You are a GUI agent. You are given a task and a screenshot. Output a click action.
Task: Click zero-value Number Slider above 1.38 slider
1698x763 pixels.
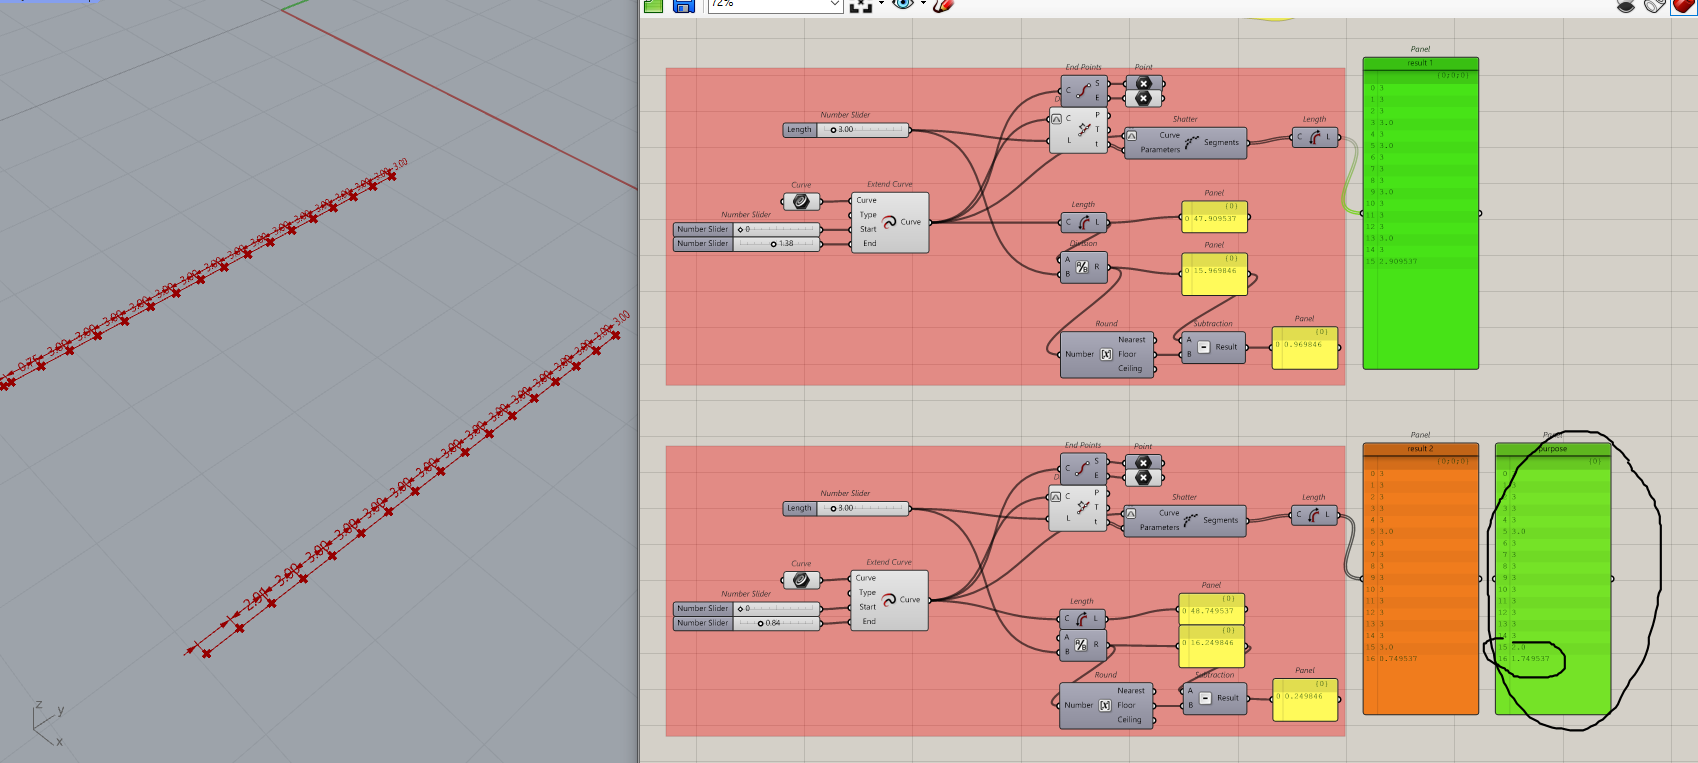[747, 229]
